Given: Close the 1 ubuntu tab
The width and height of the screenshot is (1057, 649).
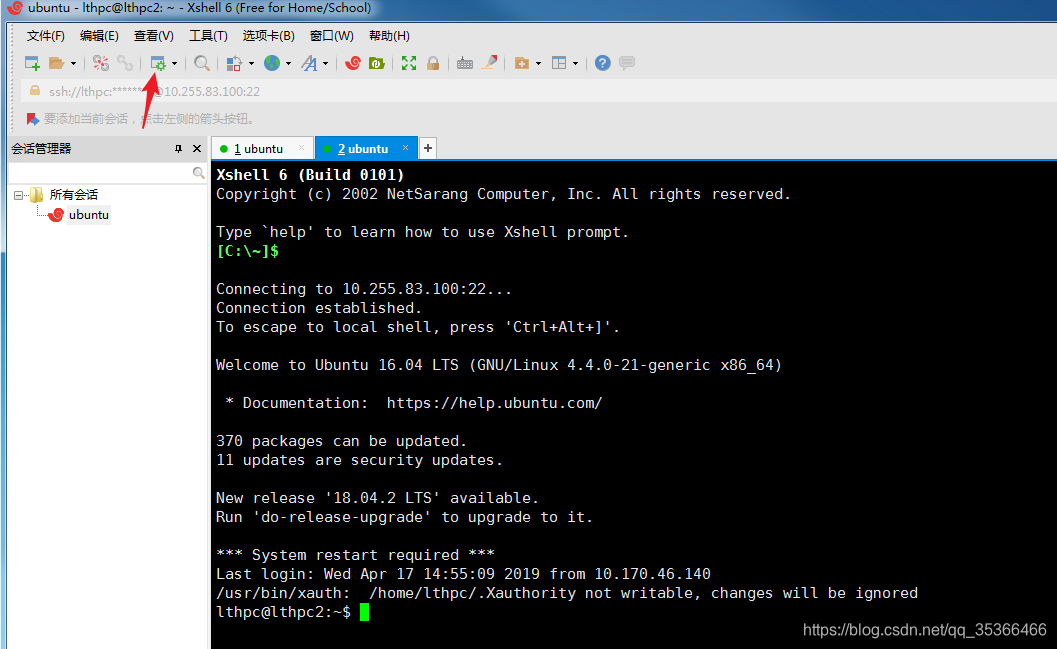Looking at the screenshot, I should pos(301,148).
